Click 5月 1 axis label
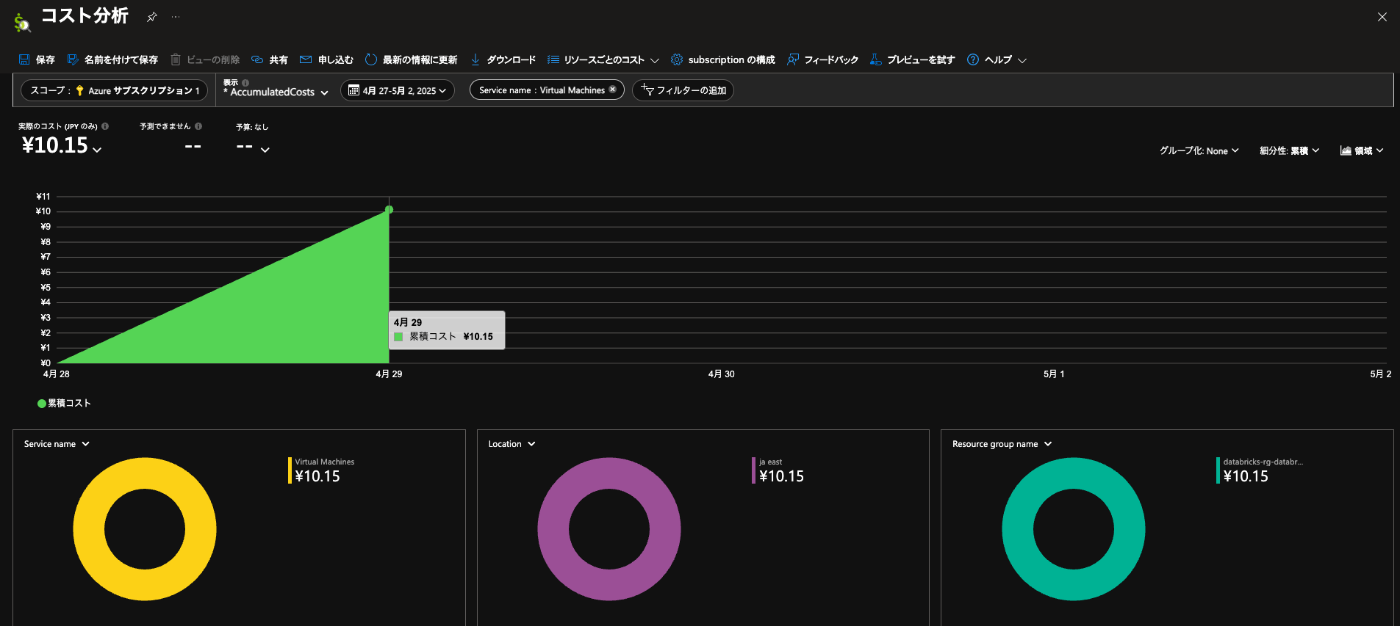Image resolution: width=1400 pixels, height=626 pixels. [1054, 373]
